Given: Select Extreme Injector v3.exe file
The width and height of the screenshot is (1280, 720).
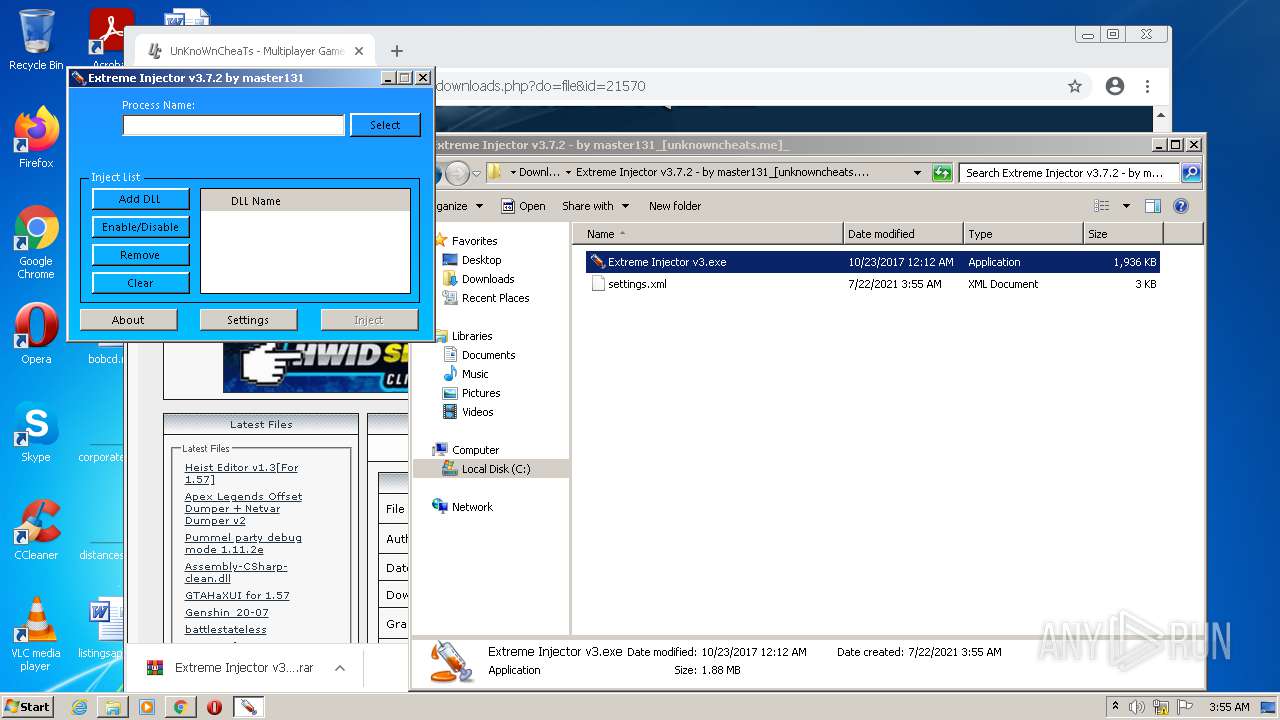Looking at the screenshot, I should coord(873,262).
